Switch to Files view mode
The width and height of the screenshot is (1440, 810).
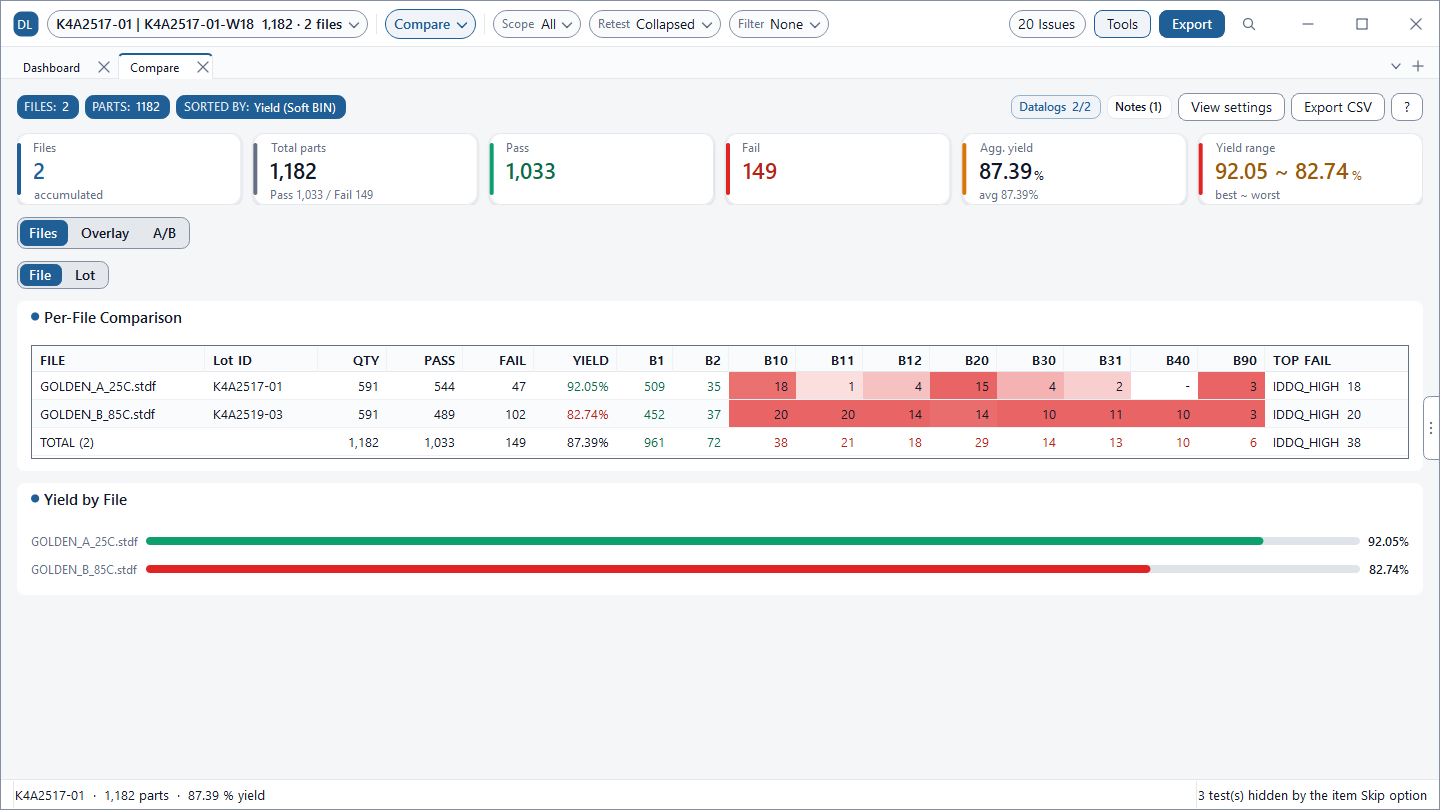pyautogui.click(x=43, y=233)
